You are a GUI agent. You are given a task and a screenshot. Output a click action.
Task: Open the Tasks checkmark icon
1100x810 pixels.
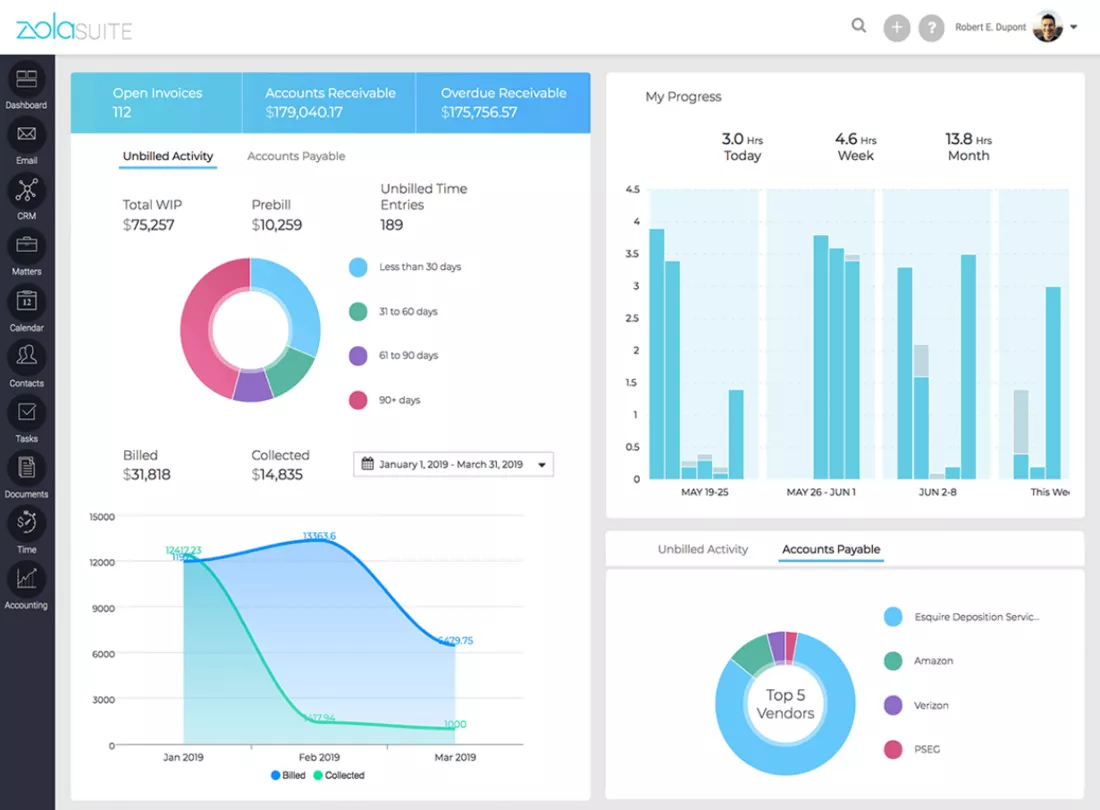(27, 412)
